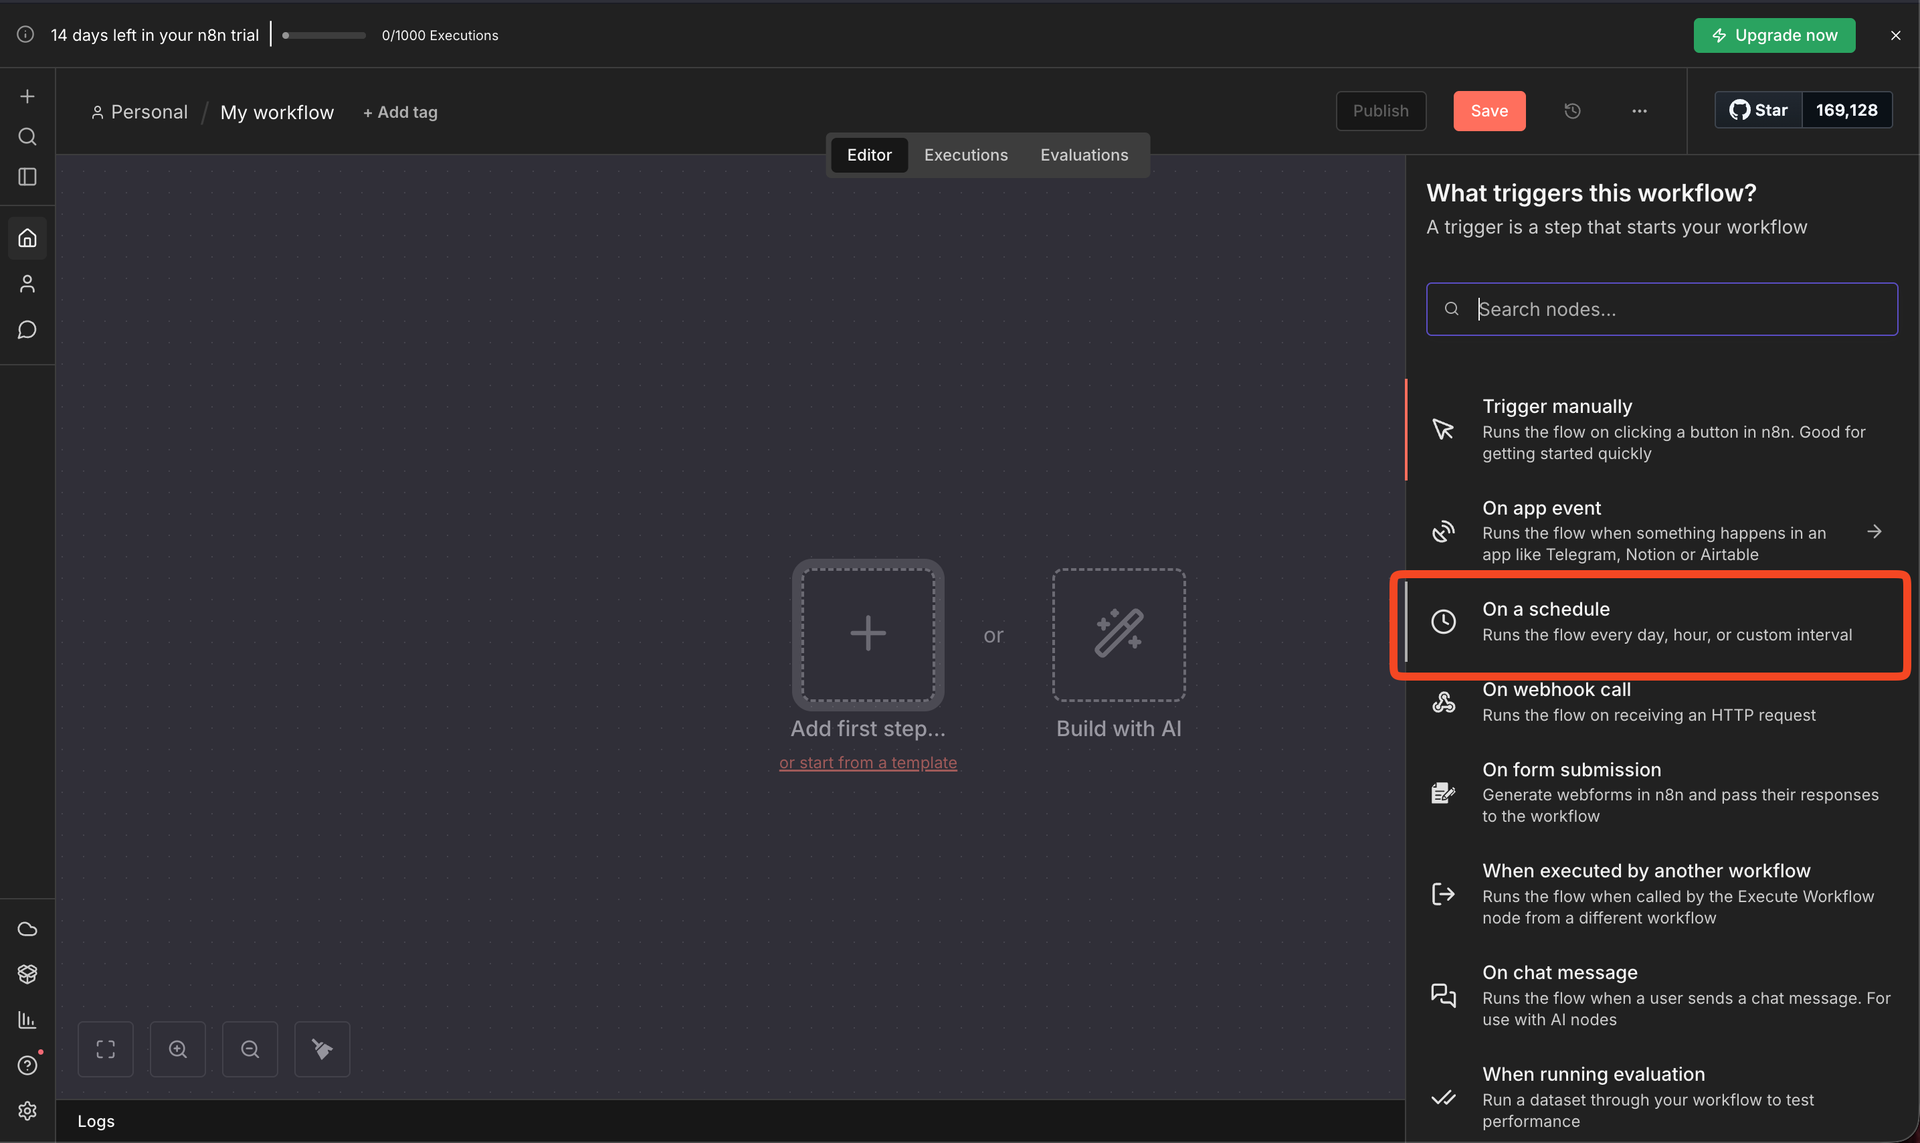Switch to the Evaluations tab
1920x1143 pixels.
1083,155
